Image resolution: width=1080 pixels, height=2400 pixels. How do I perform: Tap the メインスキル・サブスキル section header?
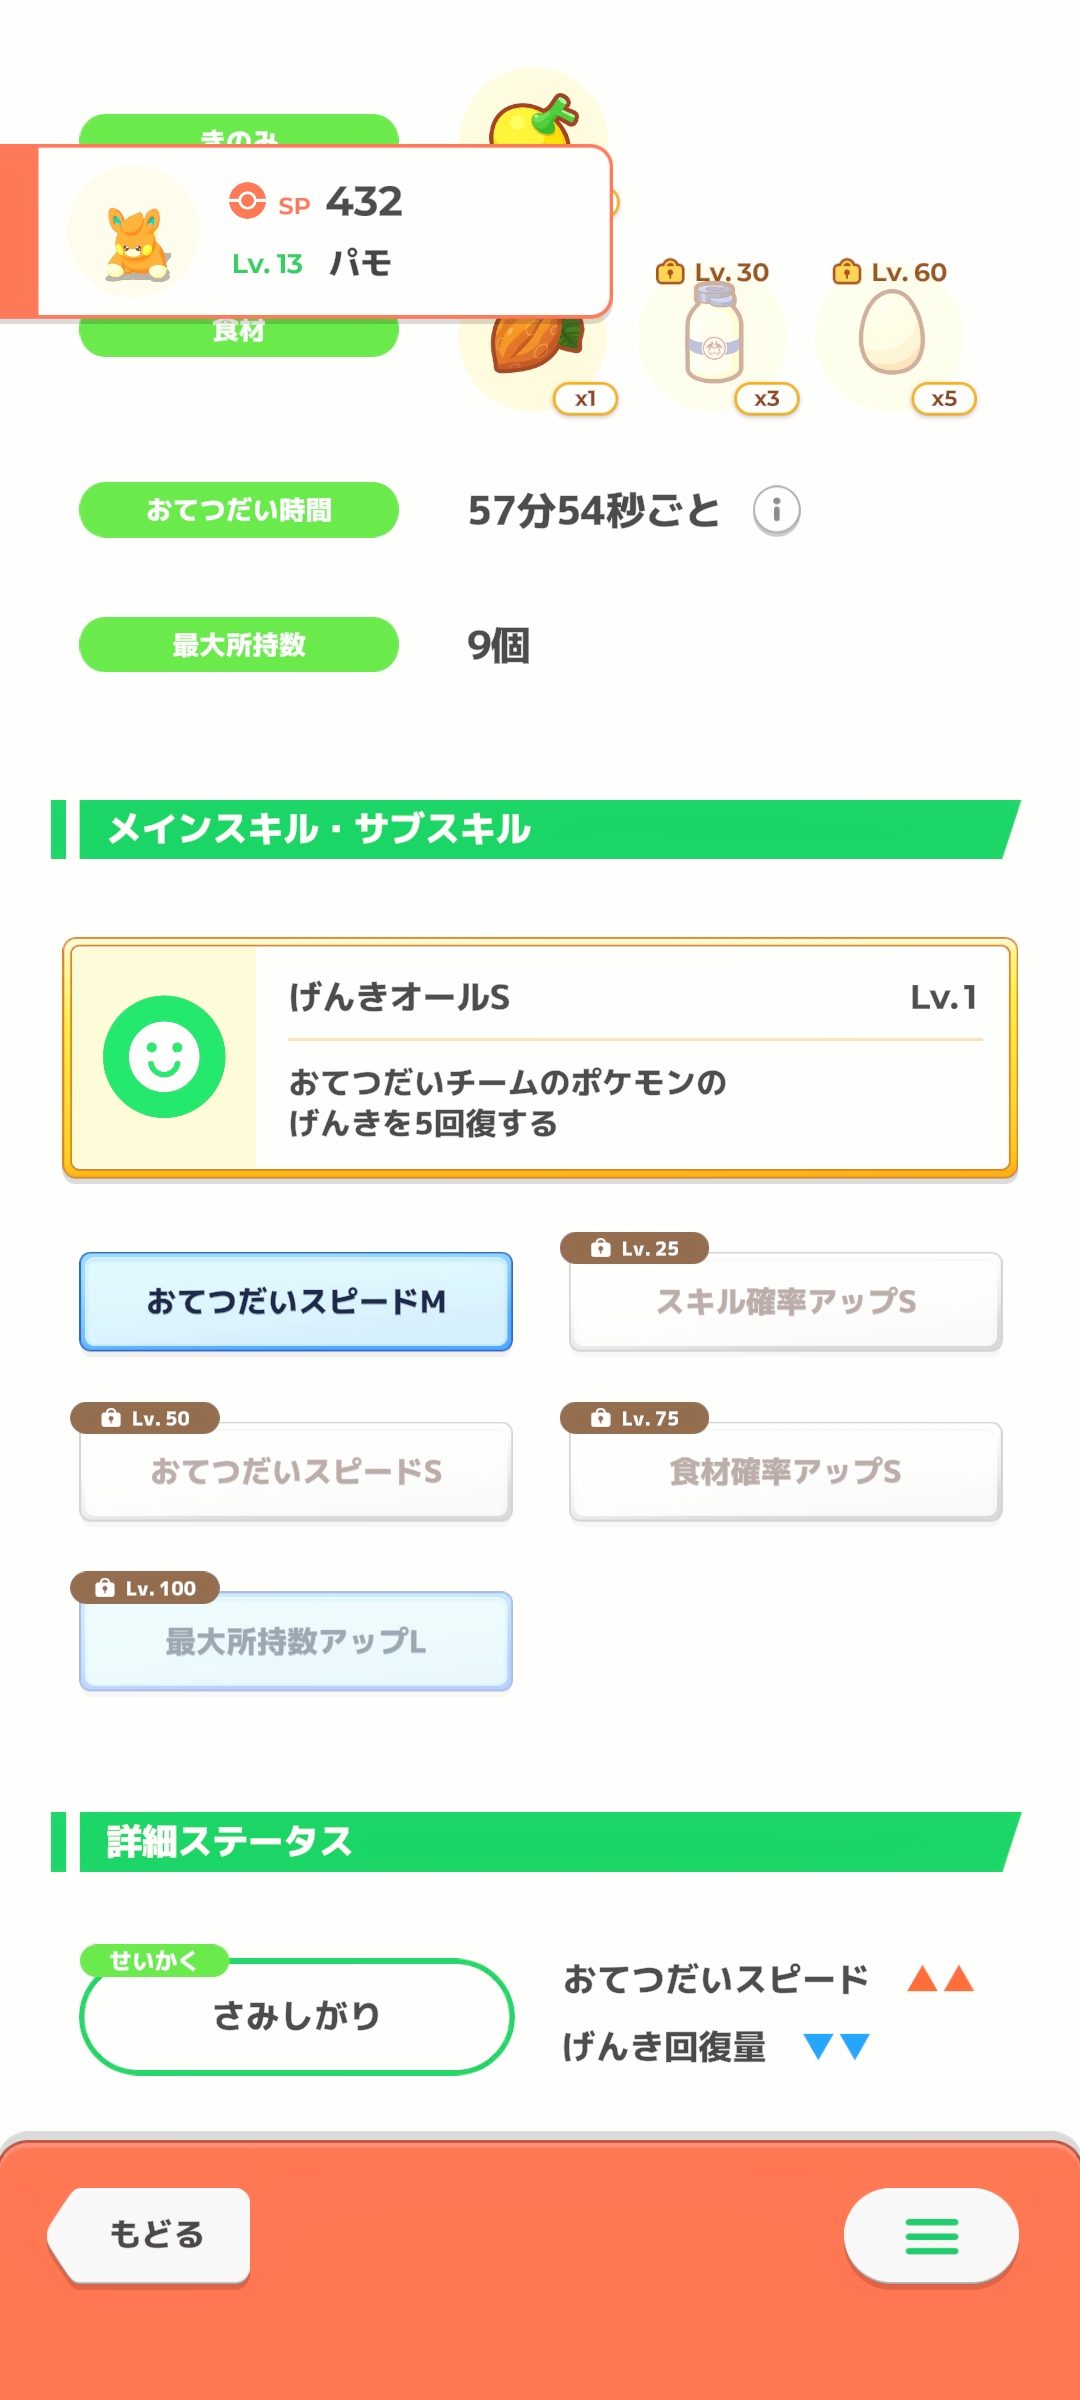point(536,829)
